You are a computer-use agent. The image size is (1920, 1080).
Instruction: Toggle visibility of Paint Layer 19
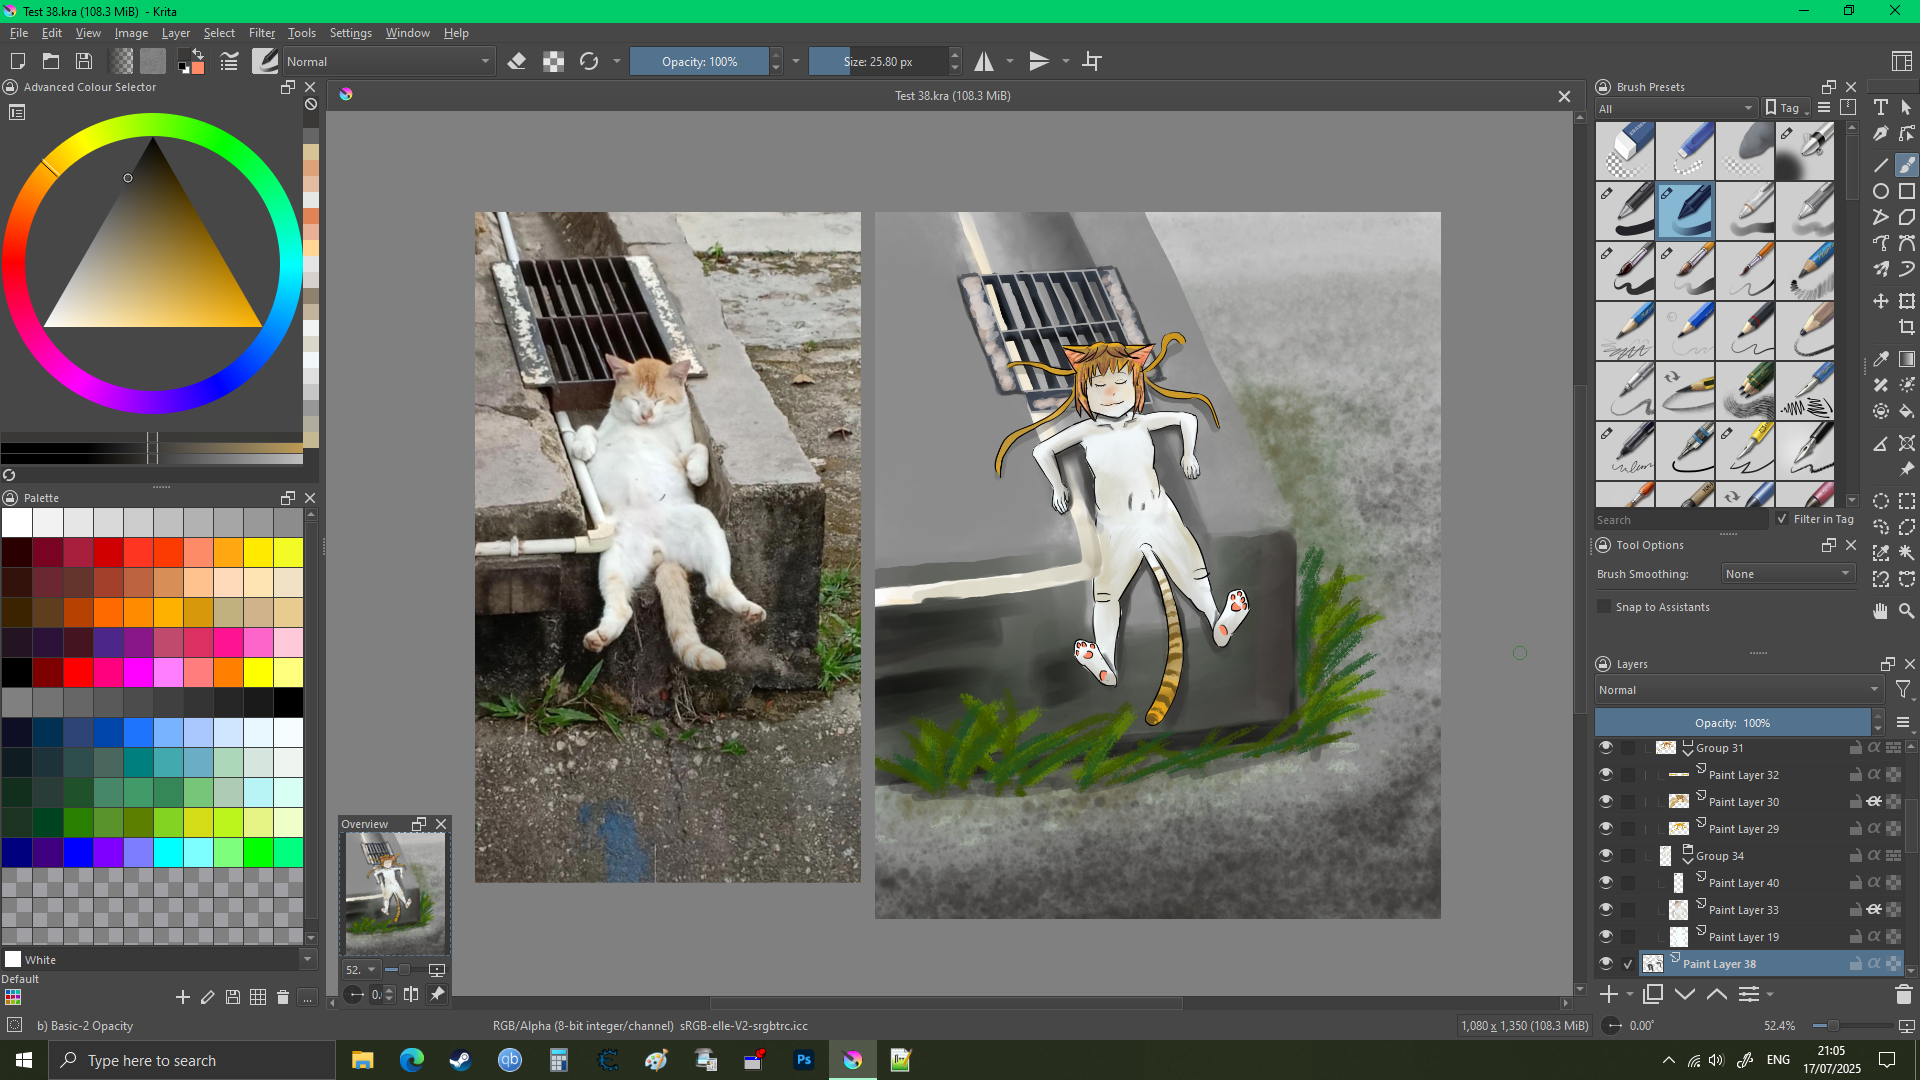click(1606, 937)
